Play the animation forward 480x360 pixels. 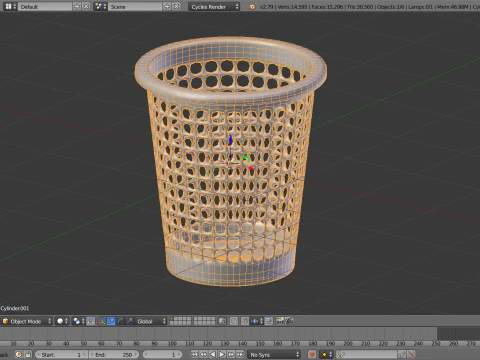pyautogui.click(x=222, y=354)
